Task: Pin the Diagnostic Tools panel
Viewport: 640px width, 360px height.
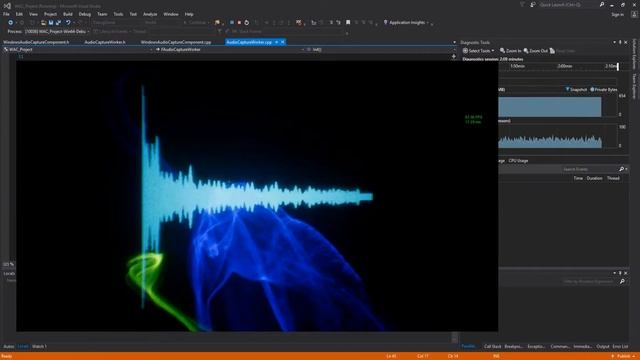Action: (x=620, y=42)
